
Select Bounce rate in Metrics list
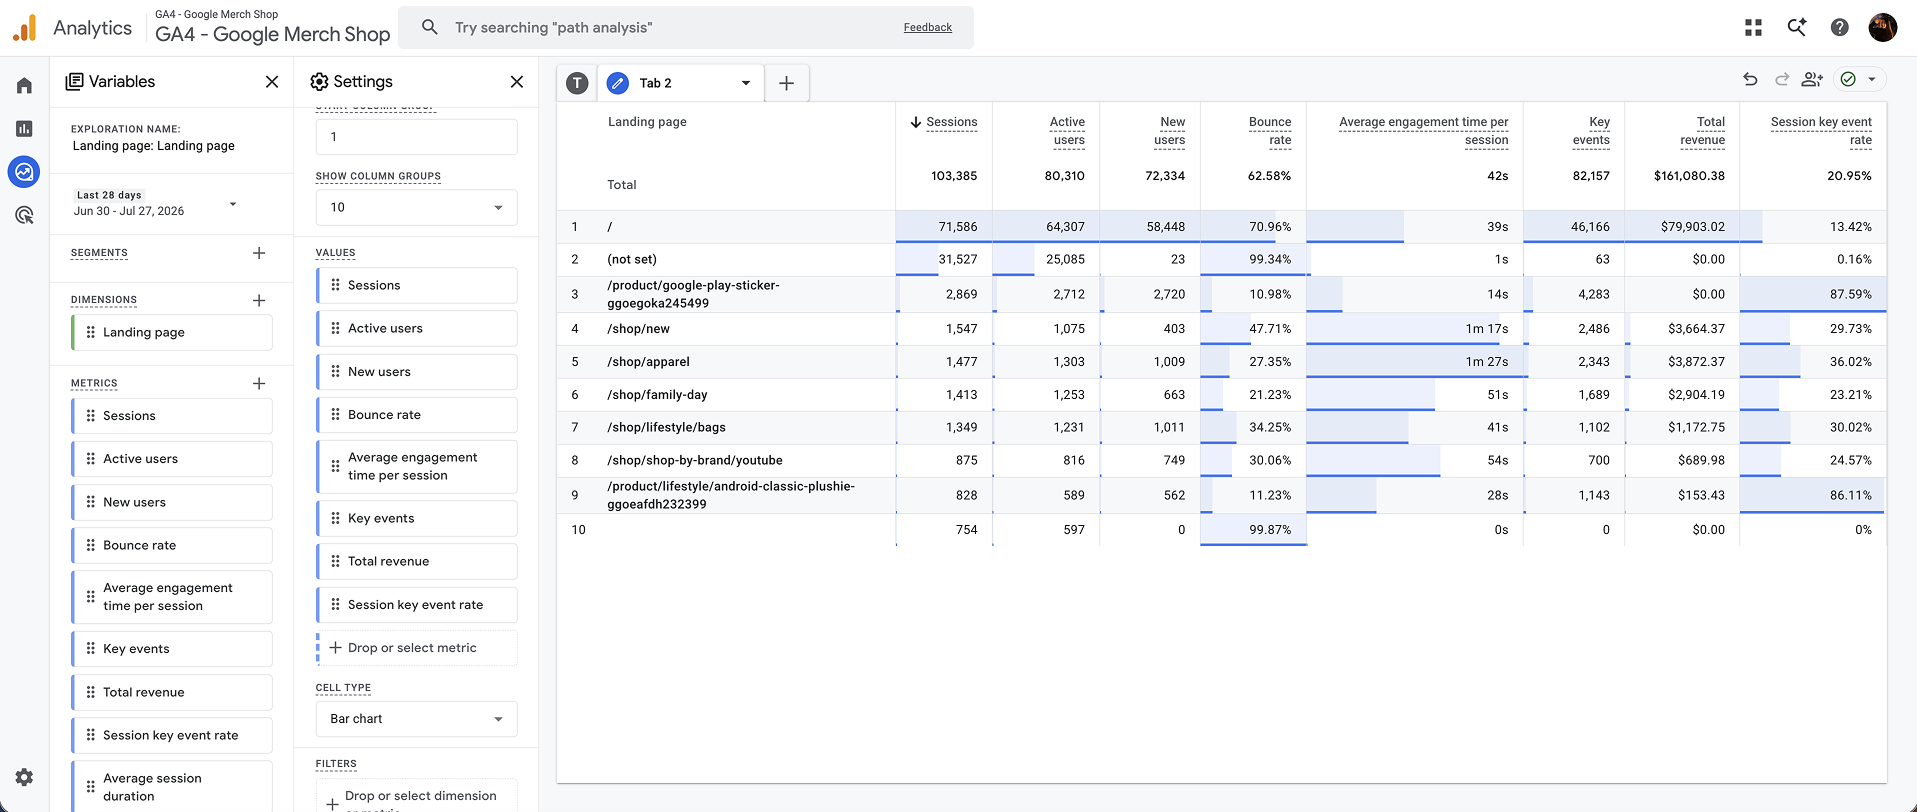pos(172,545)
